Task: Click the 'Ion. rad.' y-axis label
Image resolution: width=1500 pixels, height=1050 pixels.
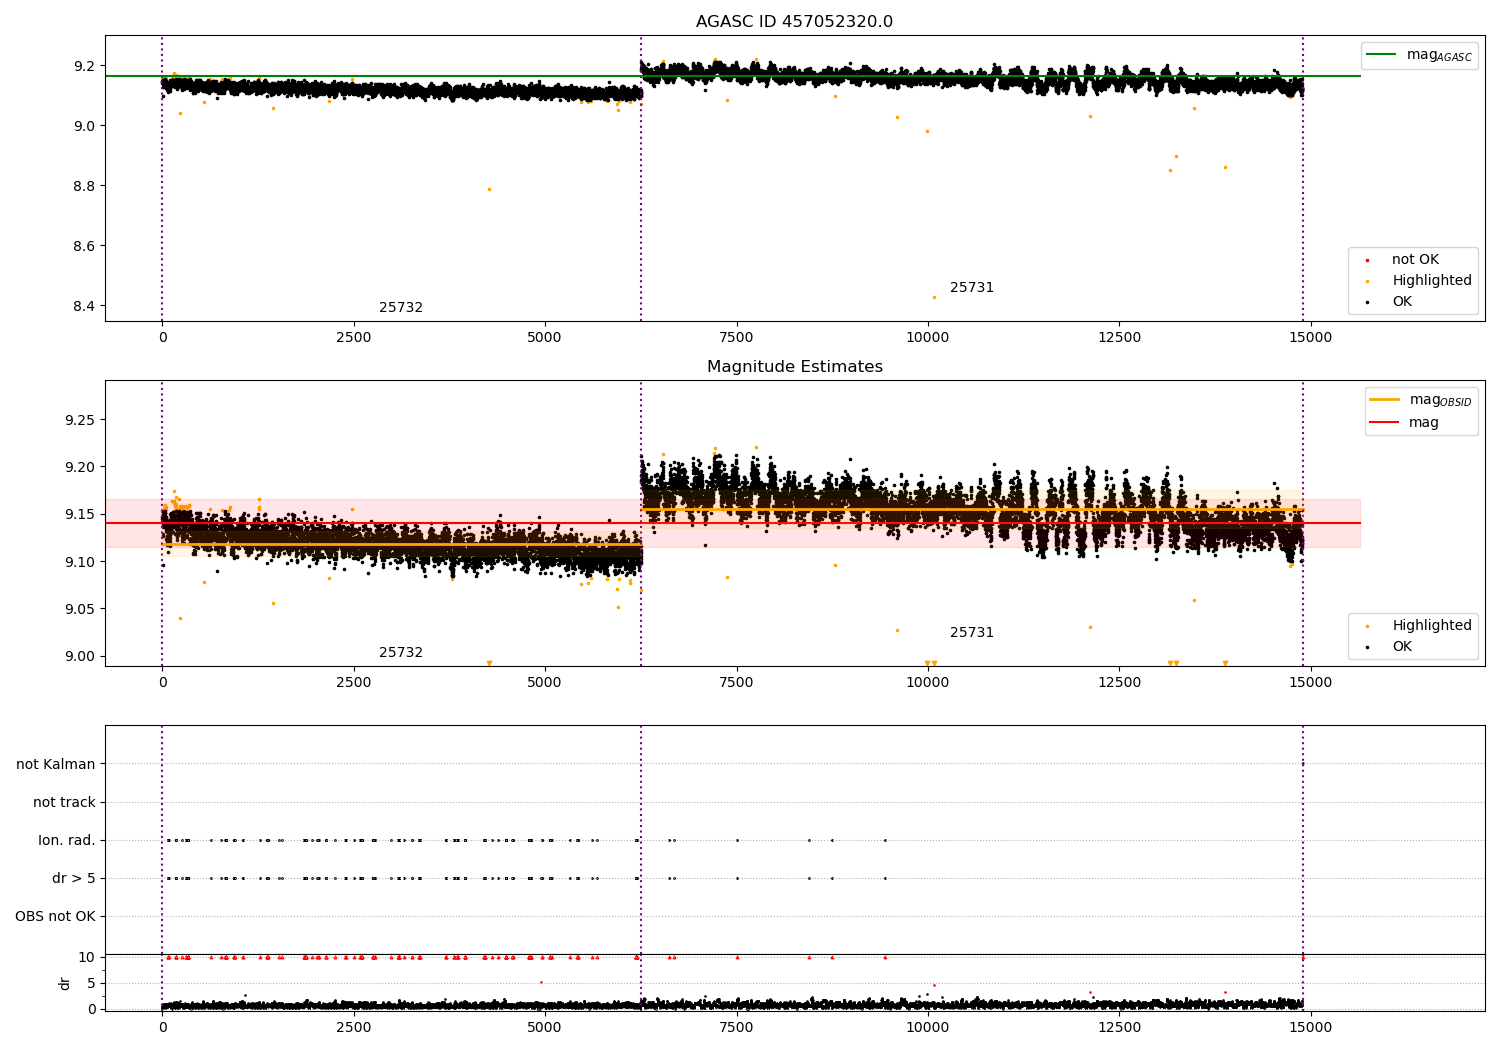Action: coord(67,841)
